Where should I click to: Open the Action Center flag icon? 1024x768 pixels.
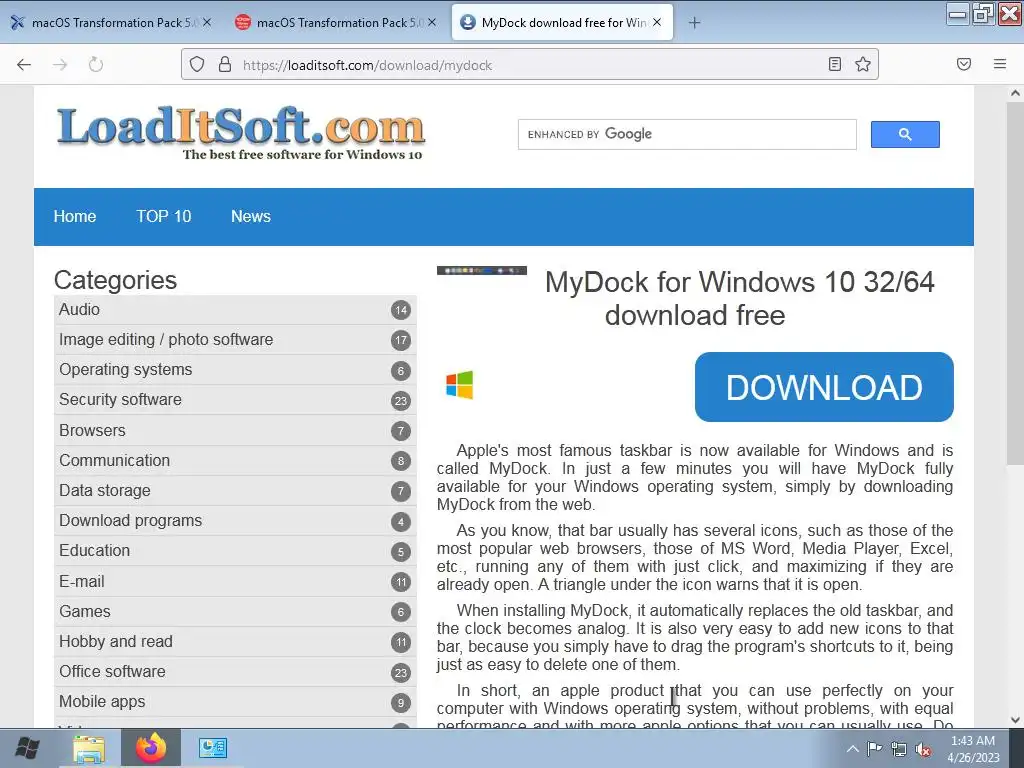coord(874,749)
